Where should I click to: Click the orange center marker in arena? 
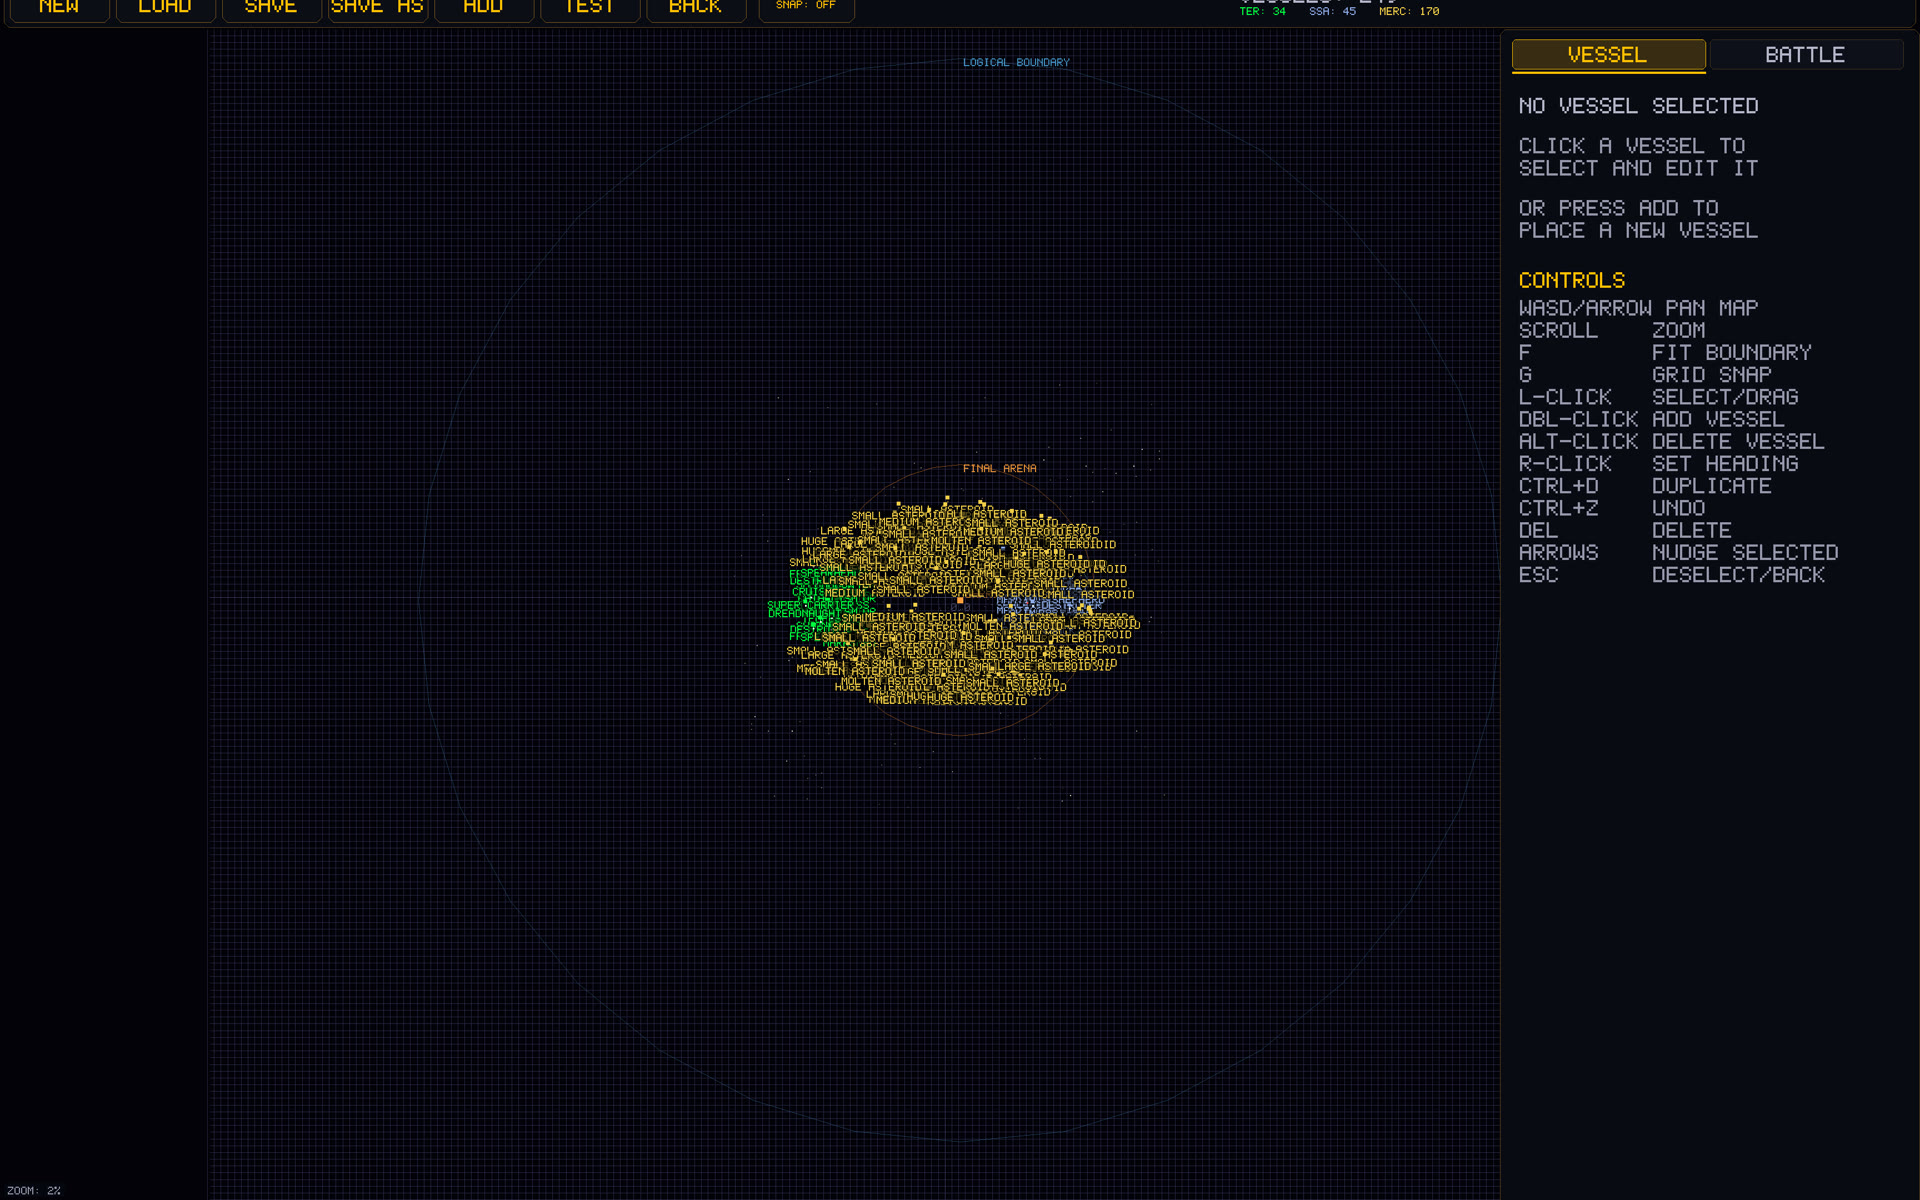[960, 601]
